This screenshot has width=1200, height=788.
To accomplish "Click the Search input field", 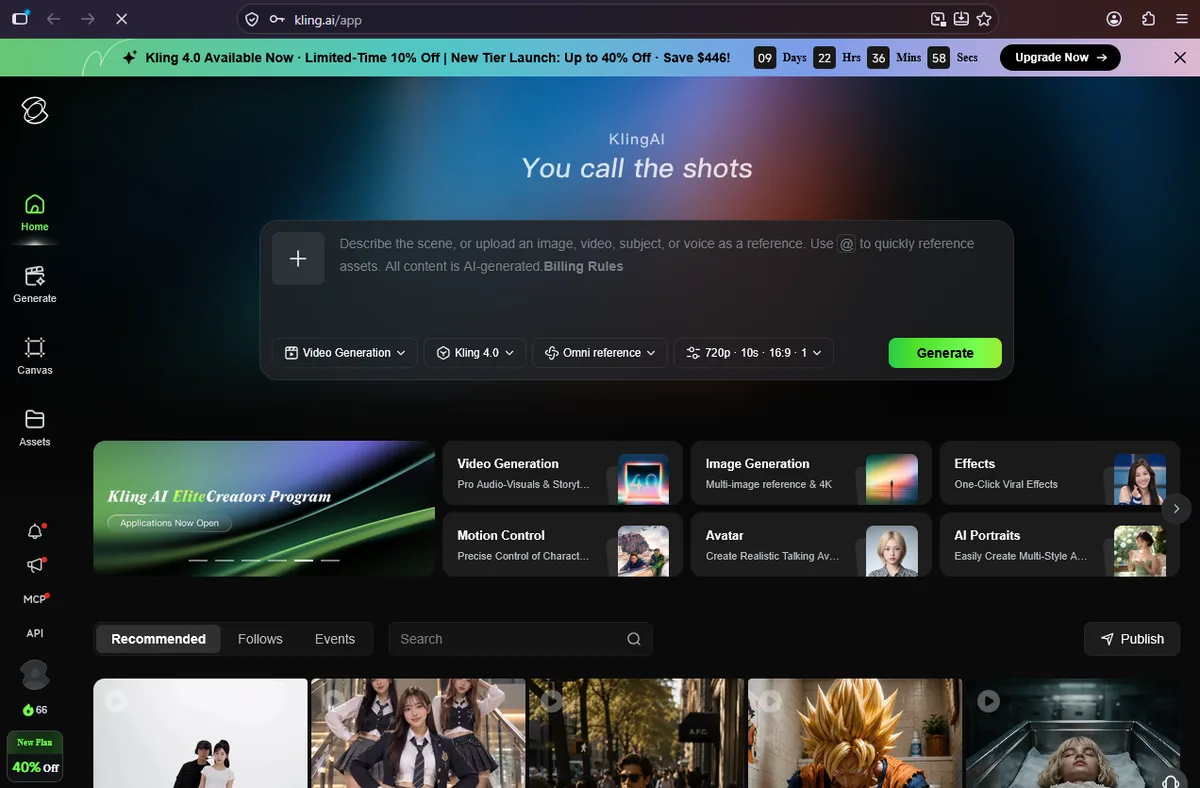I will (521, 639).
